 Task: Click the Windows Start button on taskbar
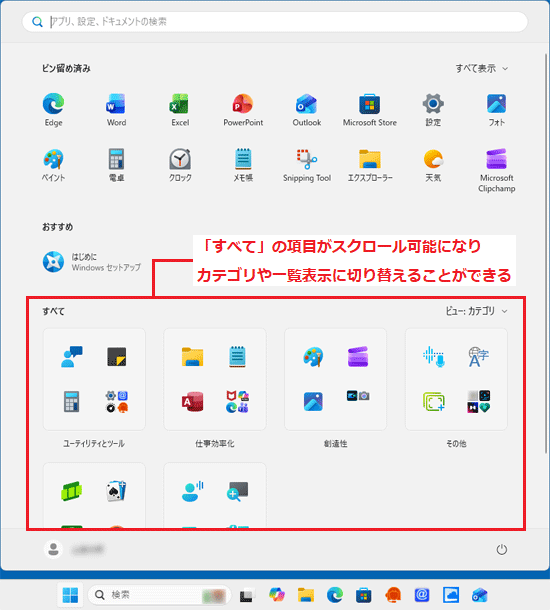tap(70, 594)
